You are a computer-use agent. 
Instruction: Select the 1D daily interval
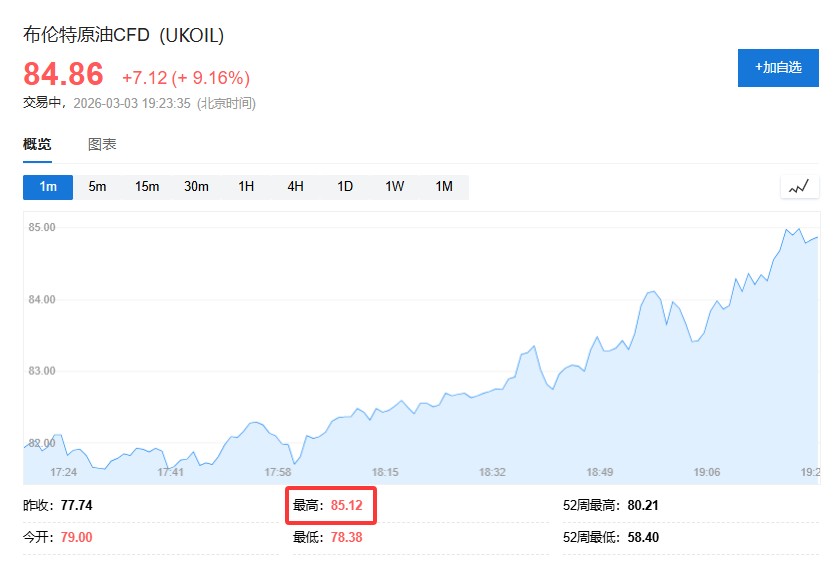(345, 187)
